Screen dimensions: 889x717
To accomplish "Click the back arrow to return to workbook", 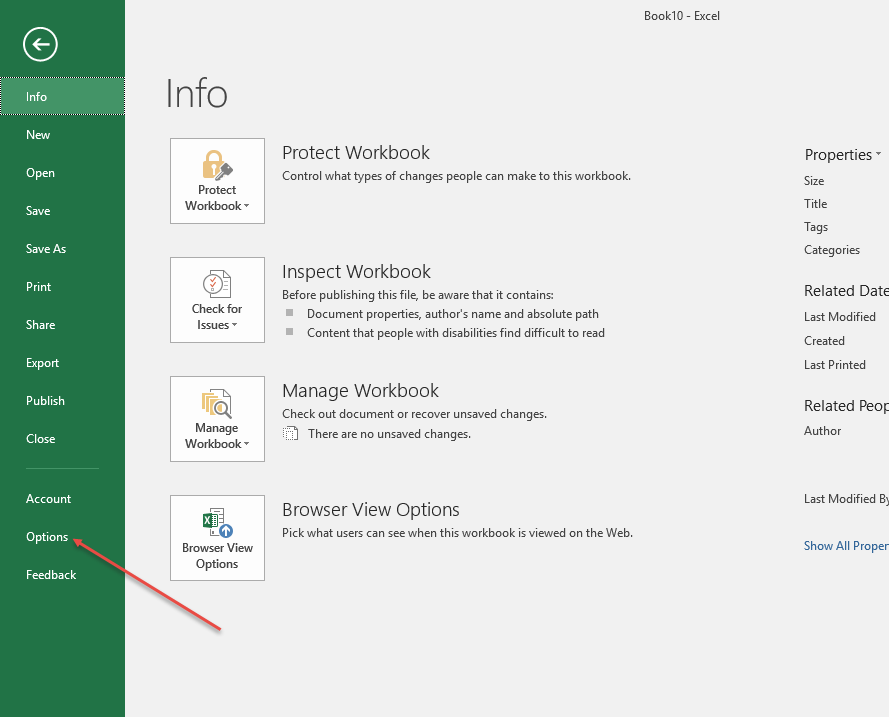I will point(40,44).
